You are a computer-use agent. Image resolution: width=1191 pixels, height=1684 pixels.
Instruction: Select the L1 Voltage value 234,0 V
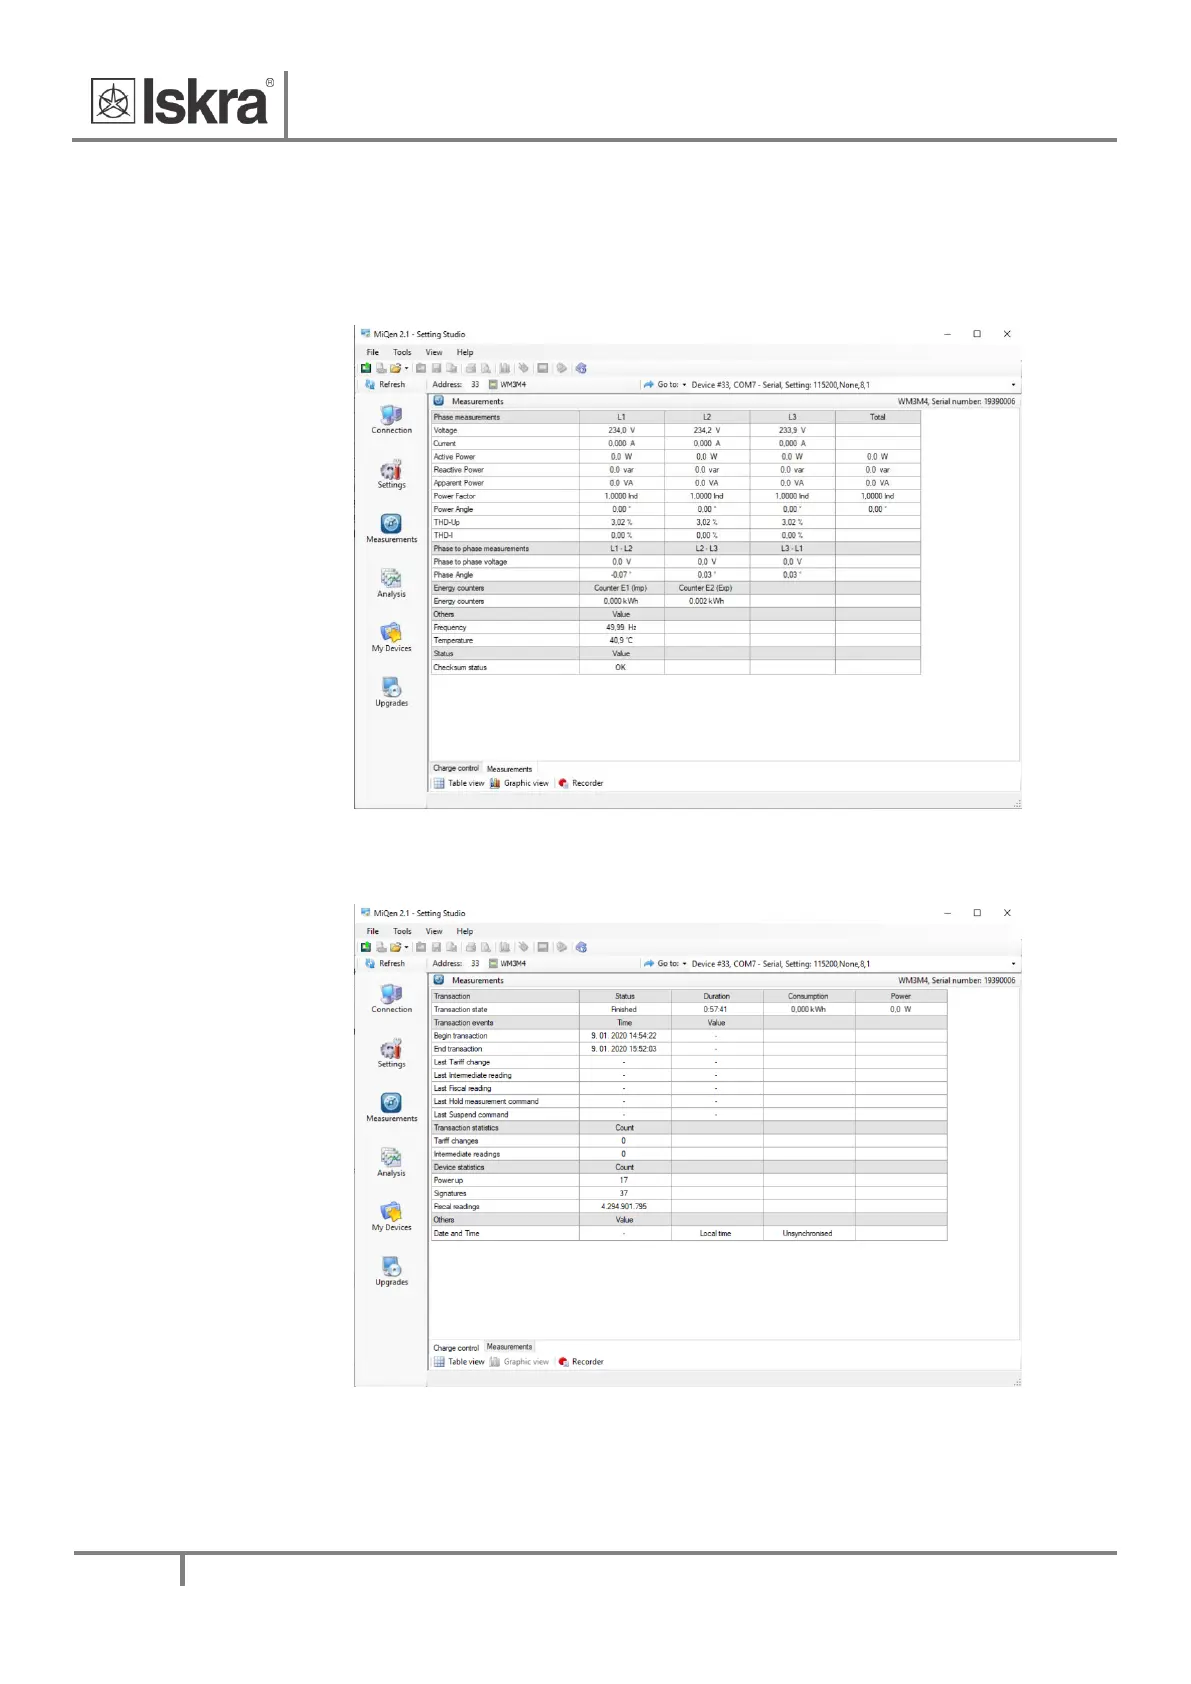click(x=622, y=430)
